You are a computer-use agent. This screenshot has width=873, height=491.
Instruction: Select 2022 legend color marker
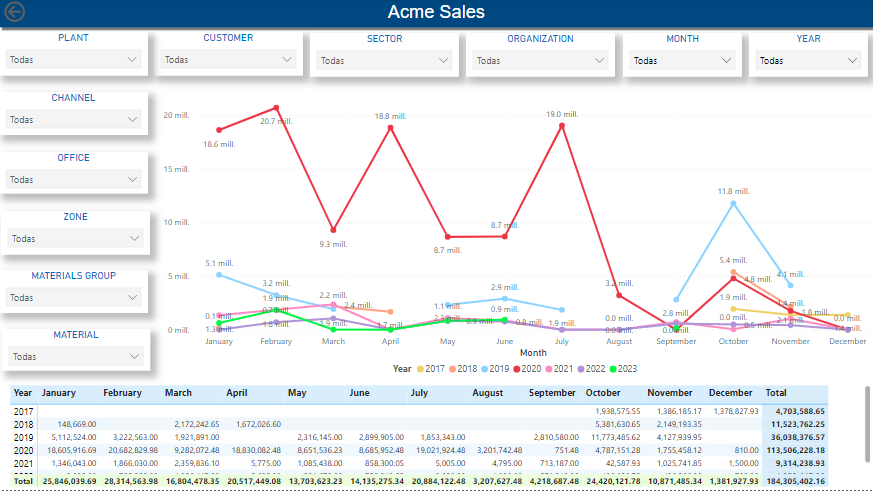(581, 369)
